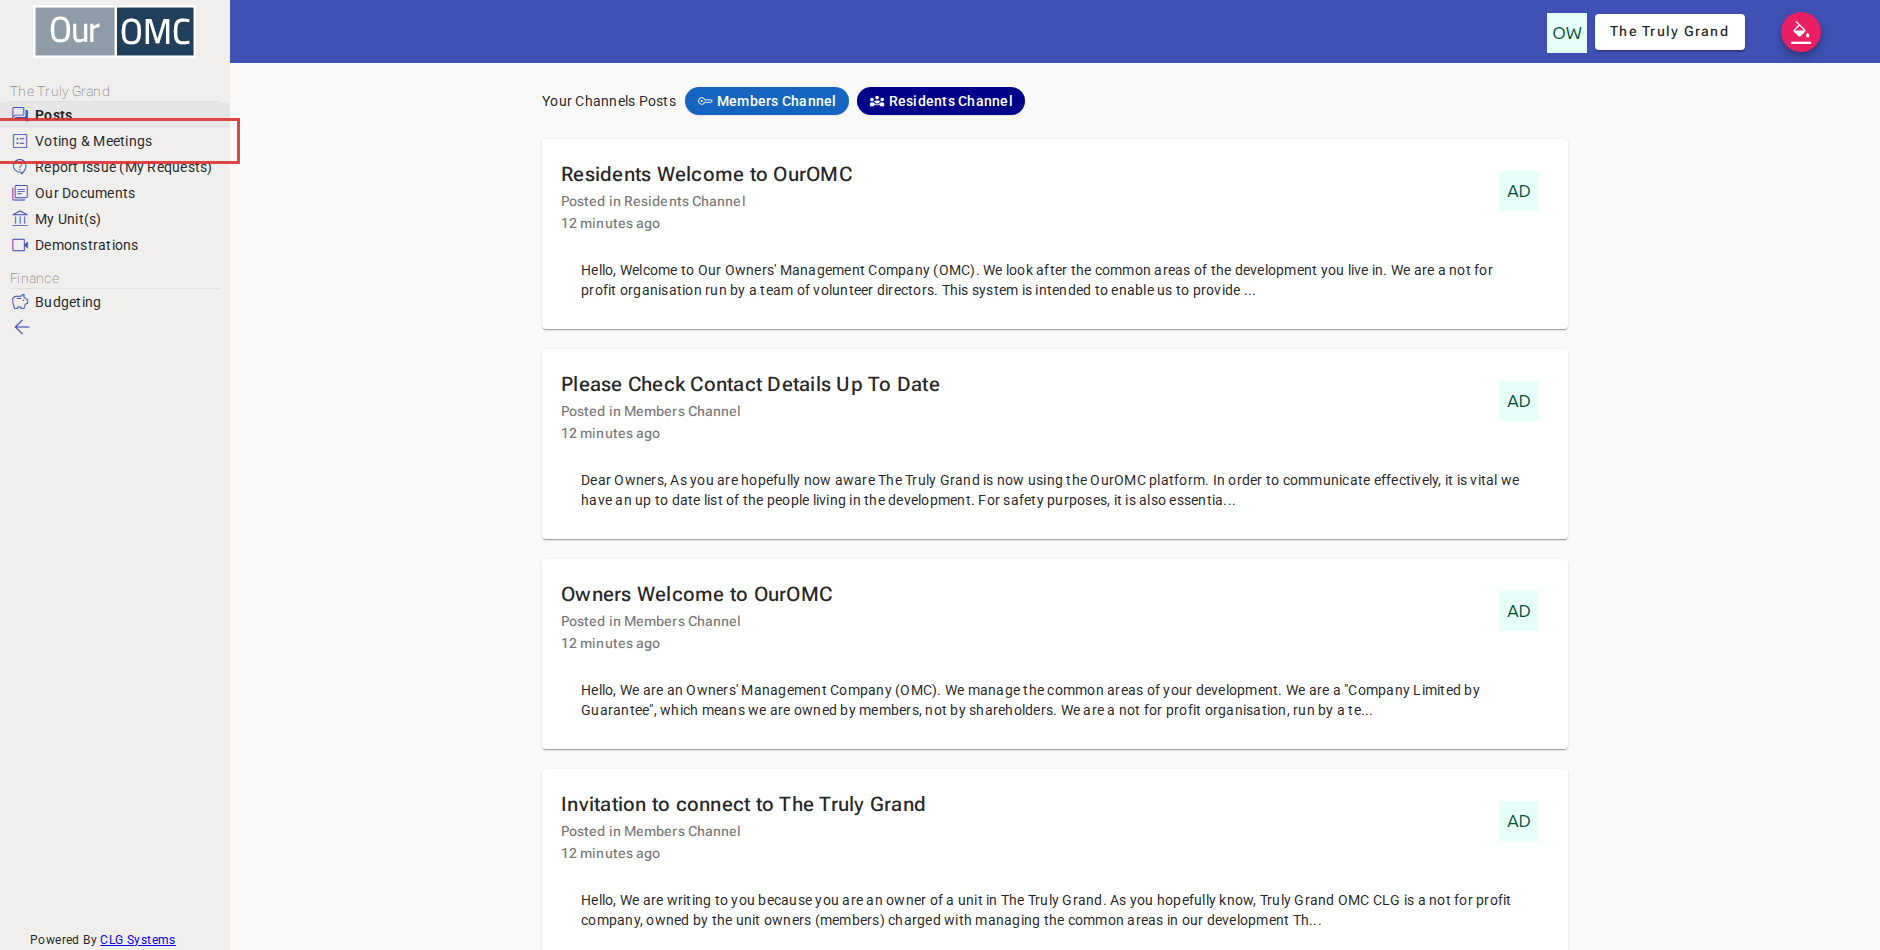This screenshot has height=950, width=1880.
Task: Click AD avatar on Invitation post
Action: (1519, 821)
